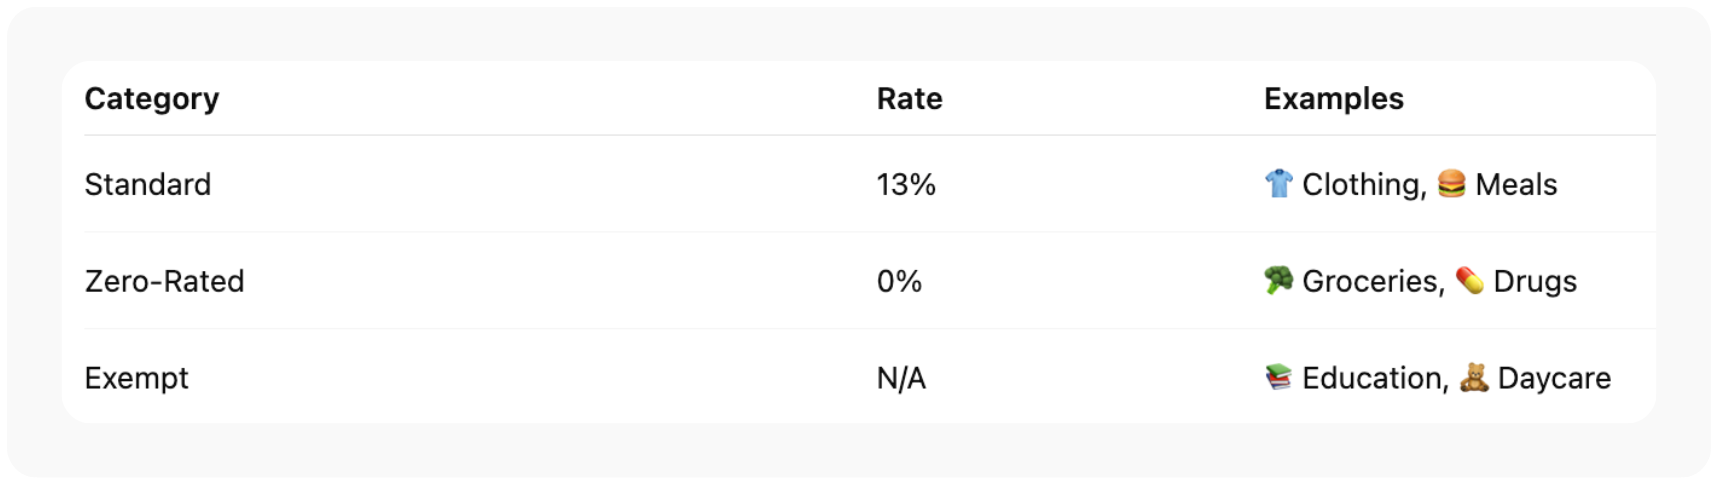Viewport: 1718px width, 484px height.
Task: Click the Standard category cell
Action: click(147, 185)
